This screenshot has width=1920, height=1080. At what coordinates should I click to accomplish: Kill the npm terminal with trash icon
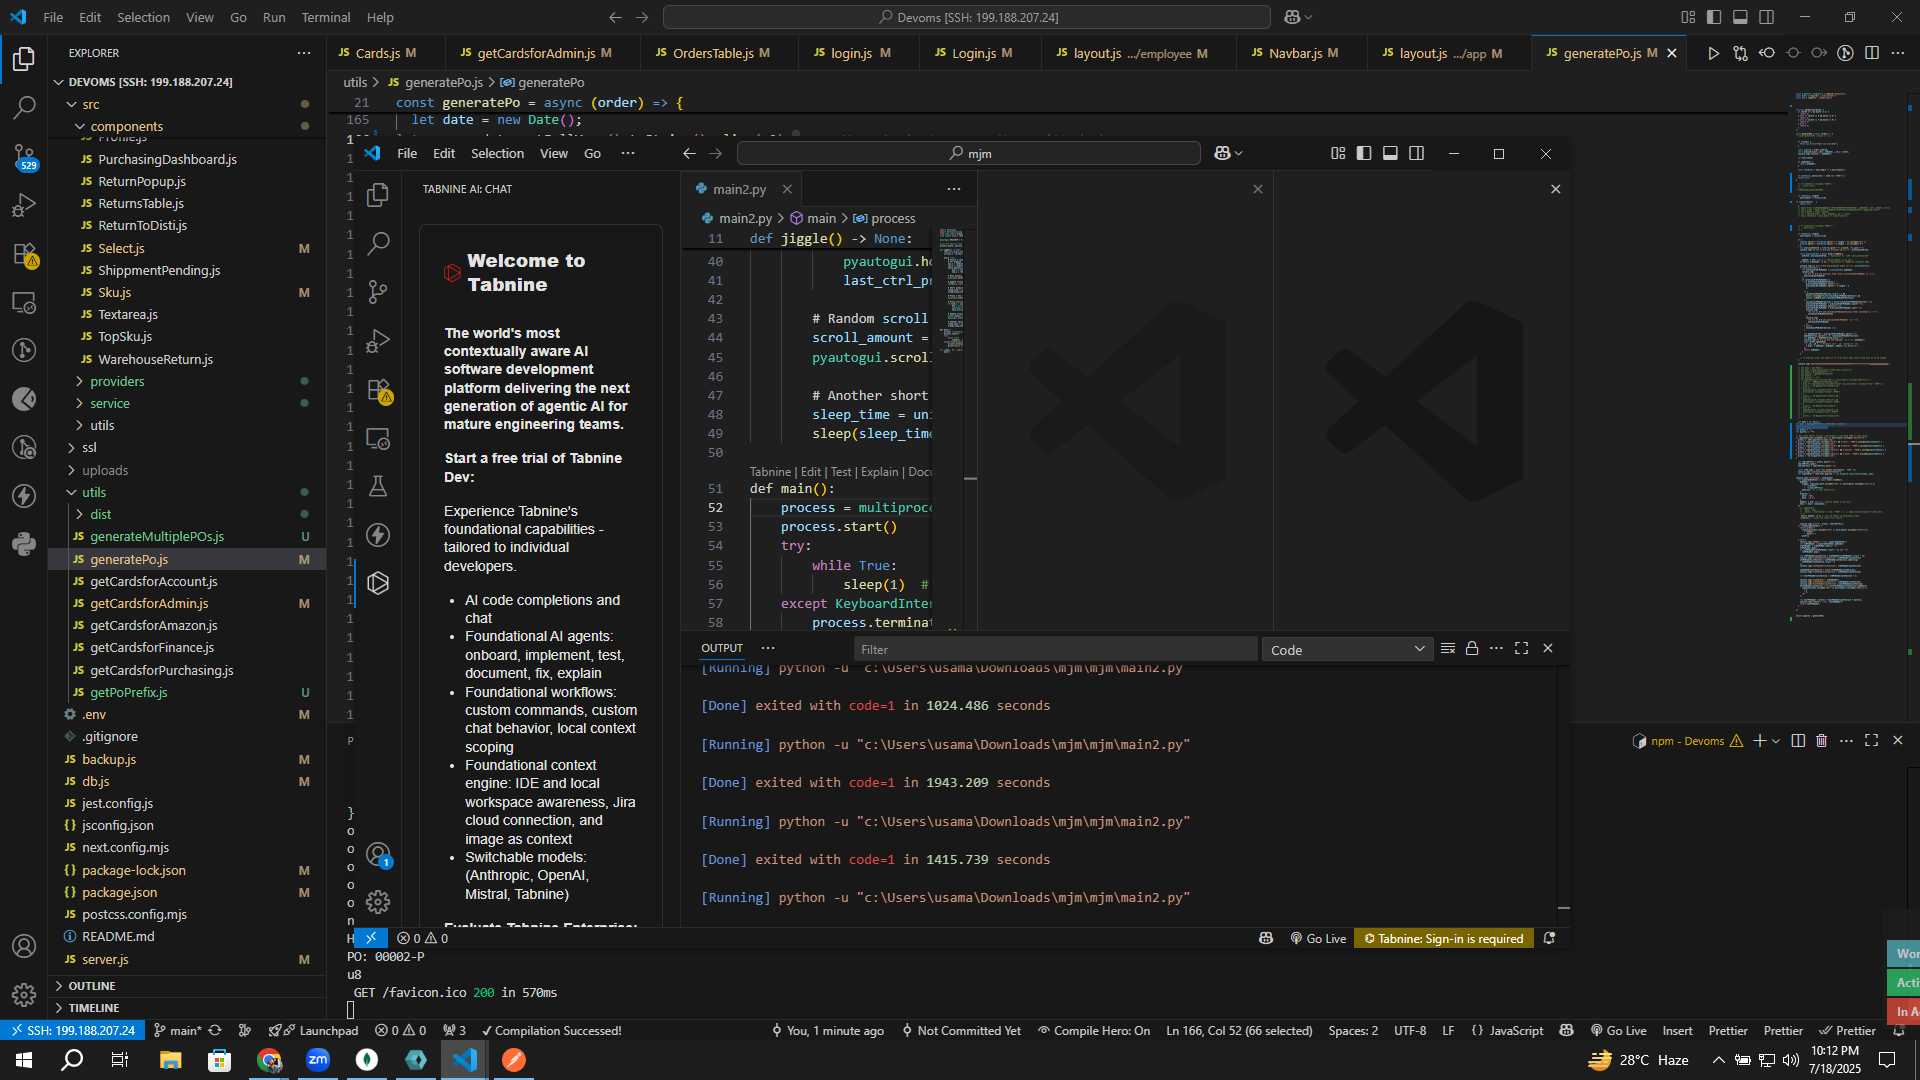(1821, 740)
